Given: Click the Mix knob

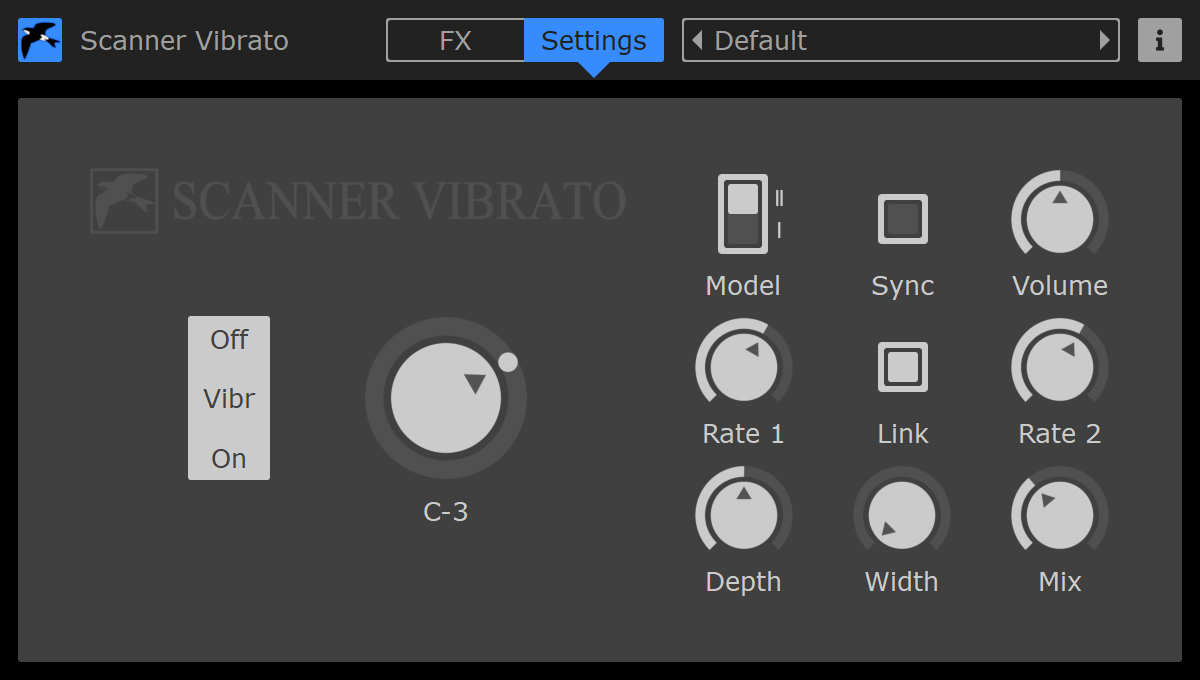Looking at the screenshot, I should pos(1060,515).
